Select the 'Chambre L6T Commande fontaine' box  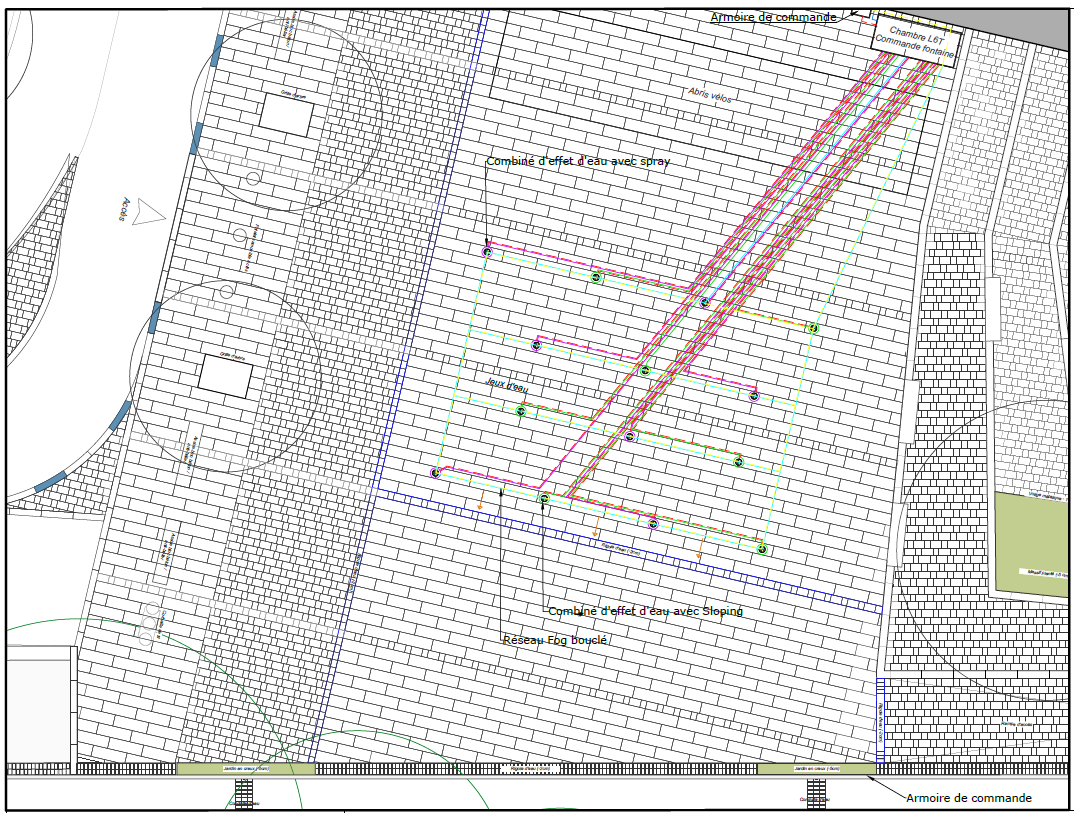tap(916, 40)
